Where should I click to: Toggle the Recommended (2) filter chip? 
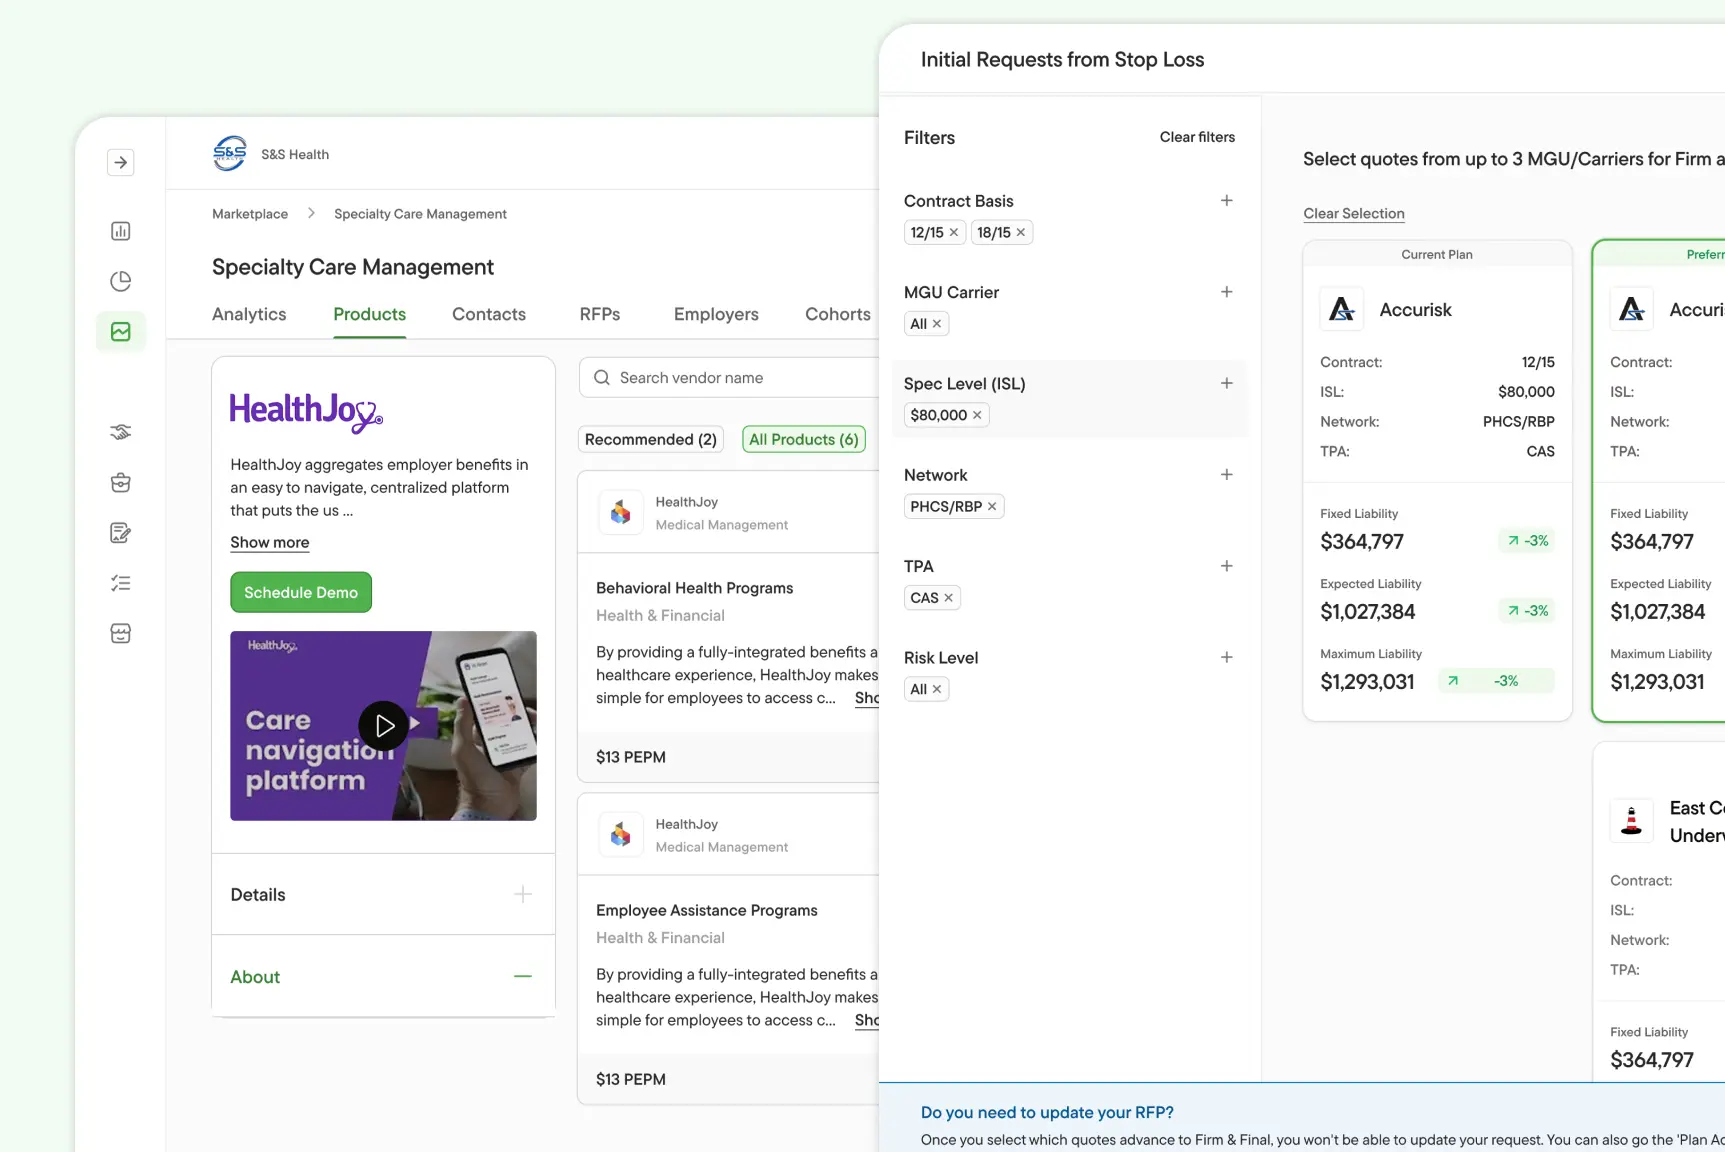[x=650, y=439]
